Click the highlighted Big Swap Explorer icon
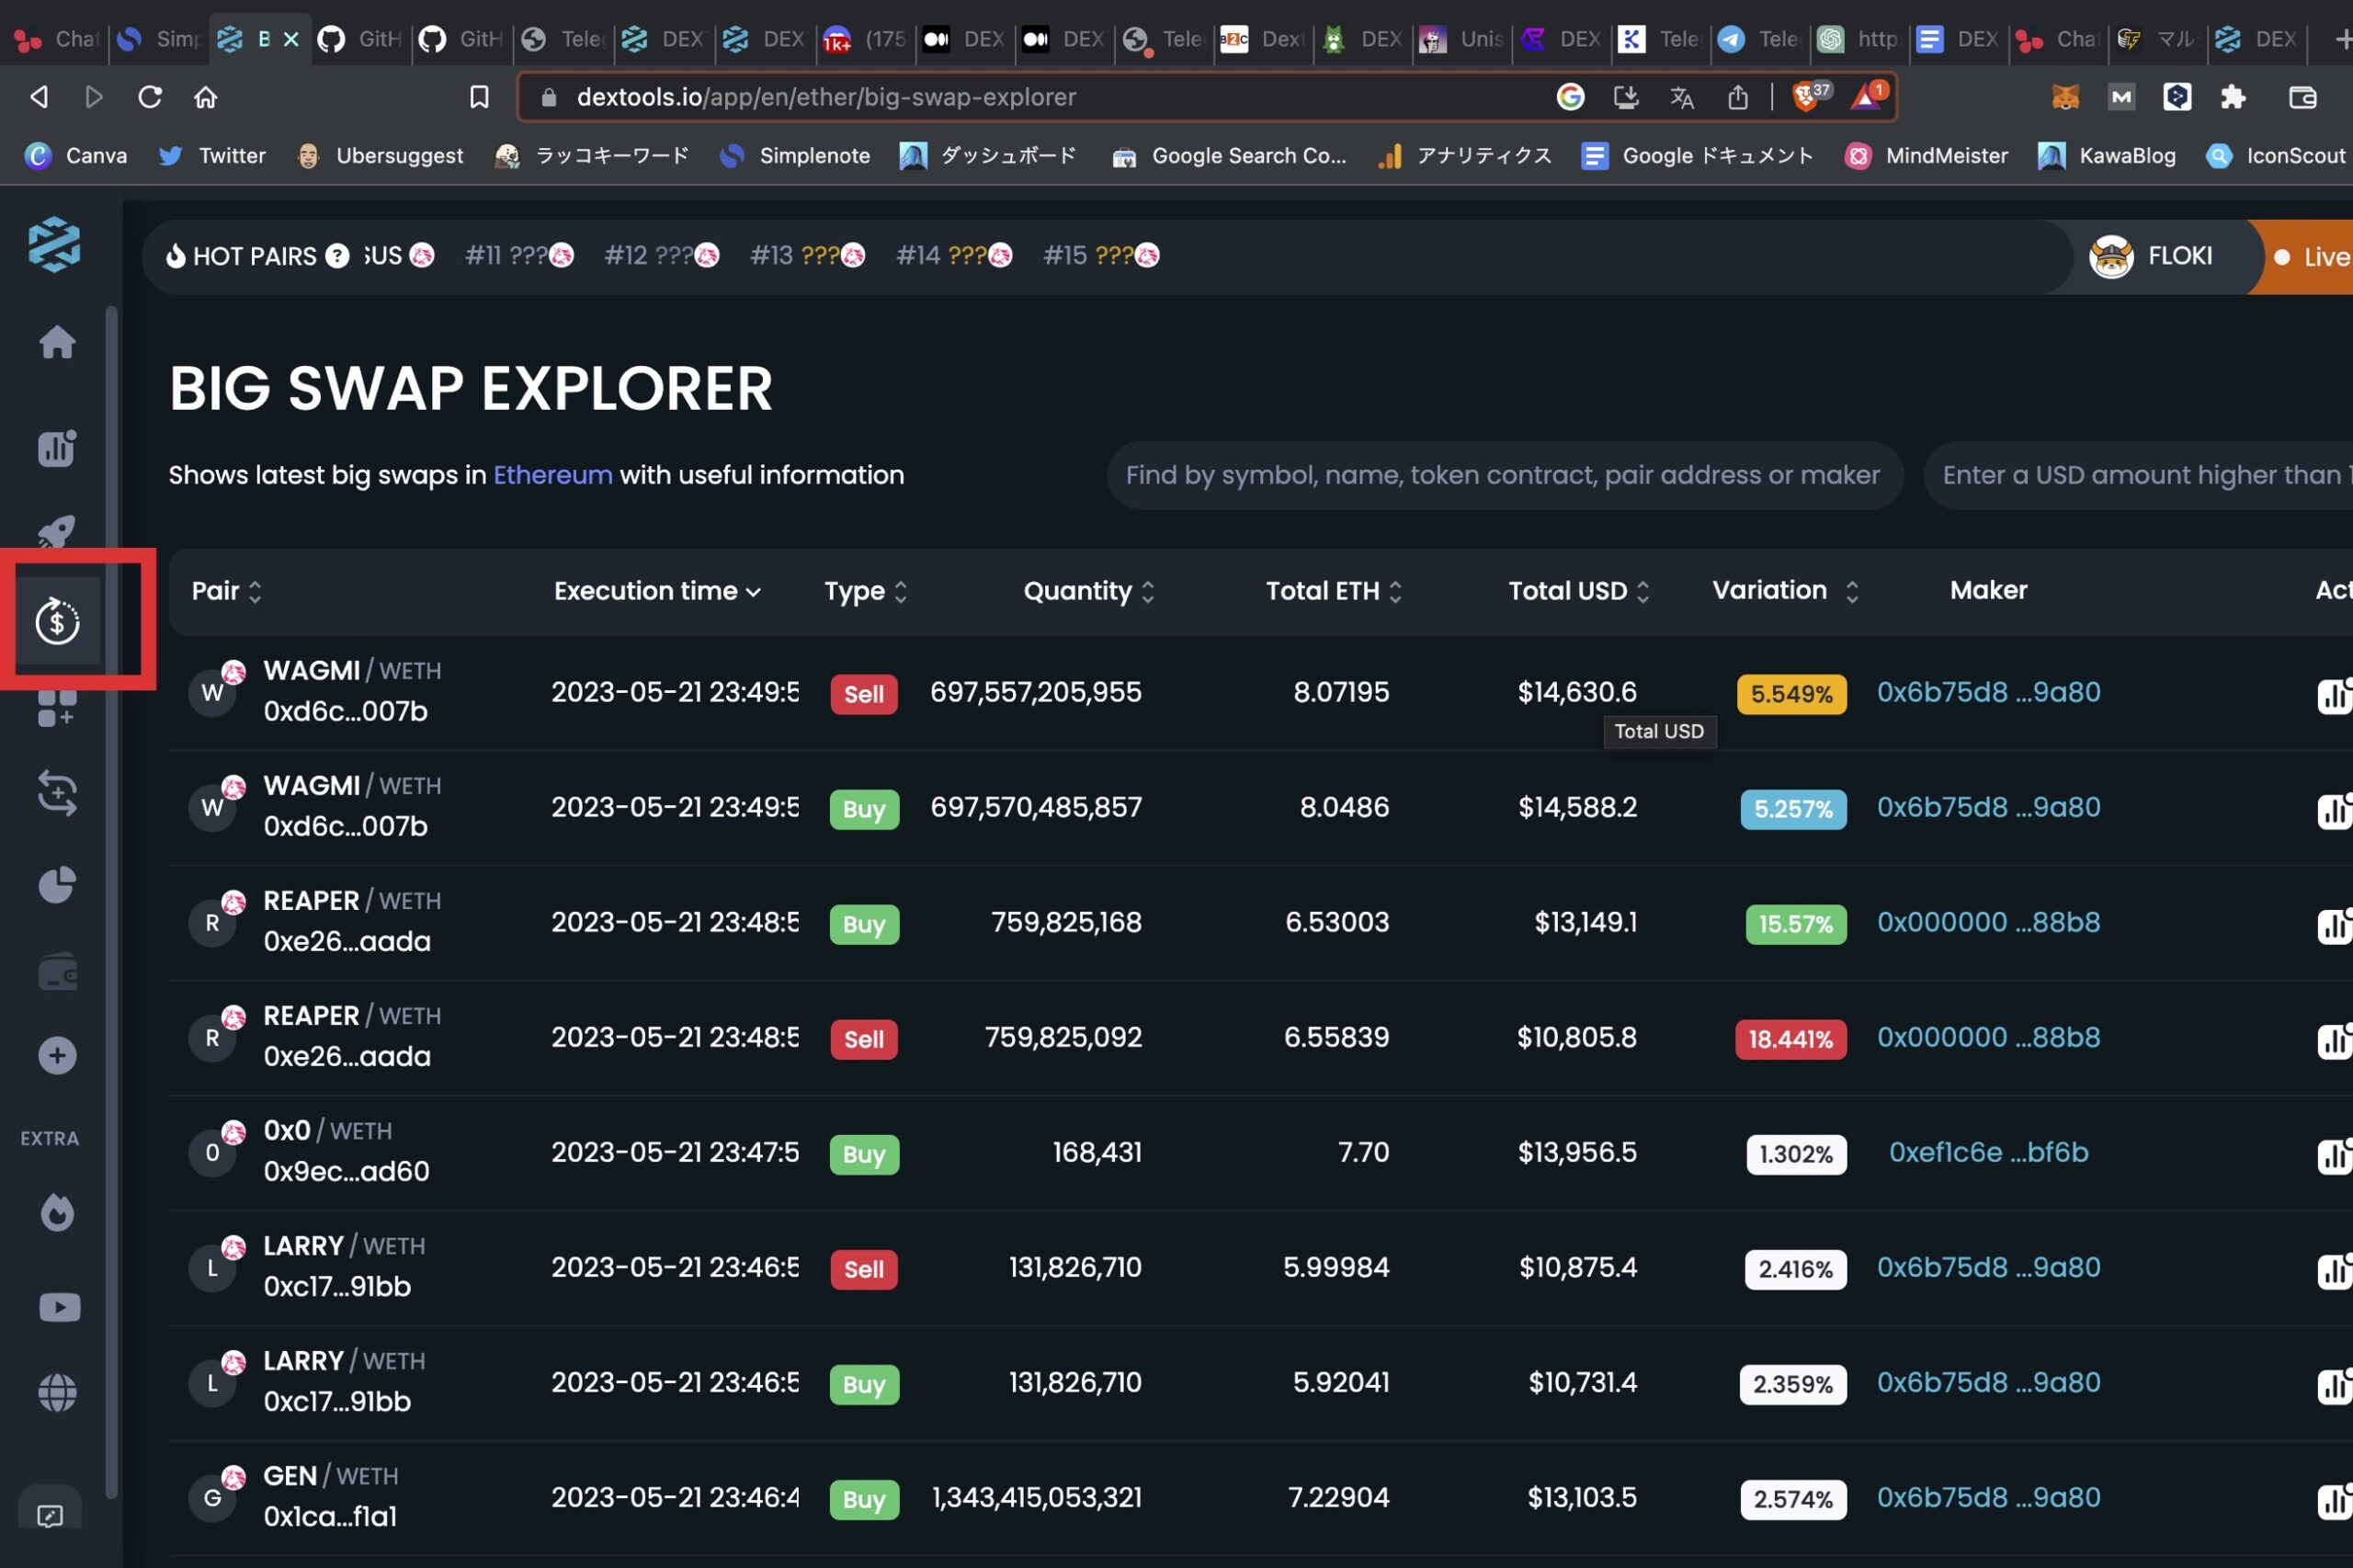The image size is (2353, 1568). 56,621
